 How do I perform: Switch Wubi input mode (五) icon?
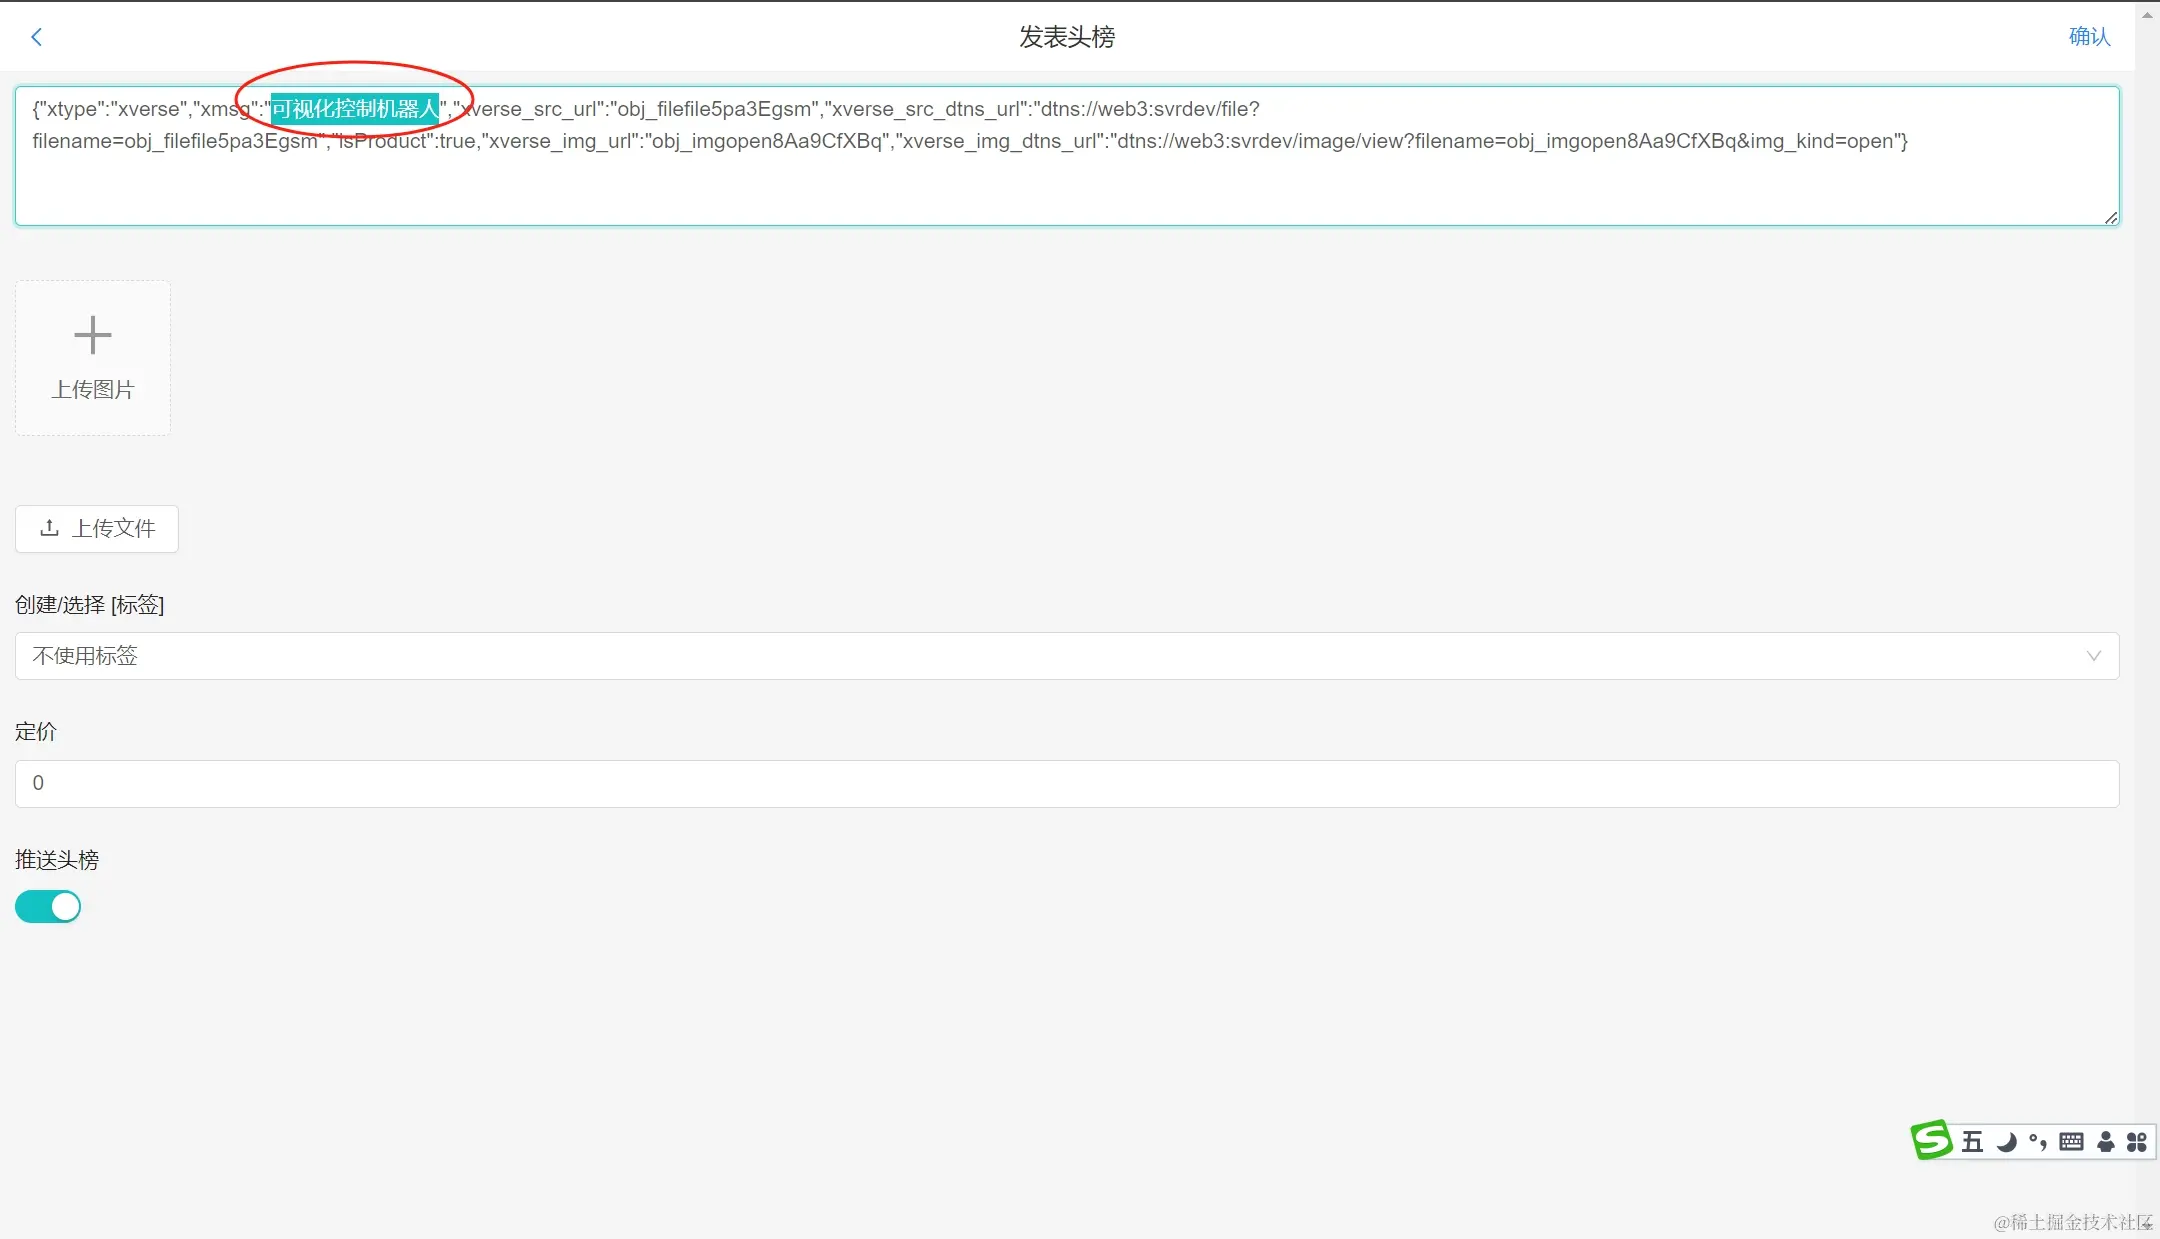[1972, 1142]
